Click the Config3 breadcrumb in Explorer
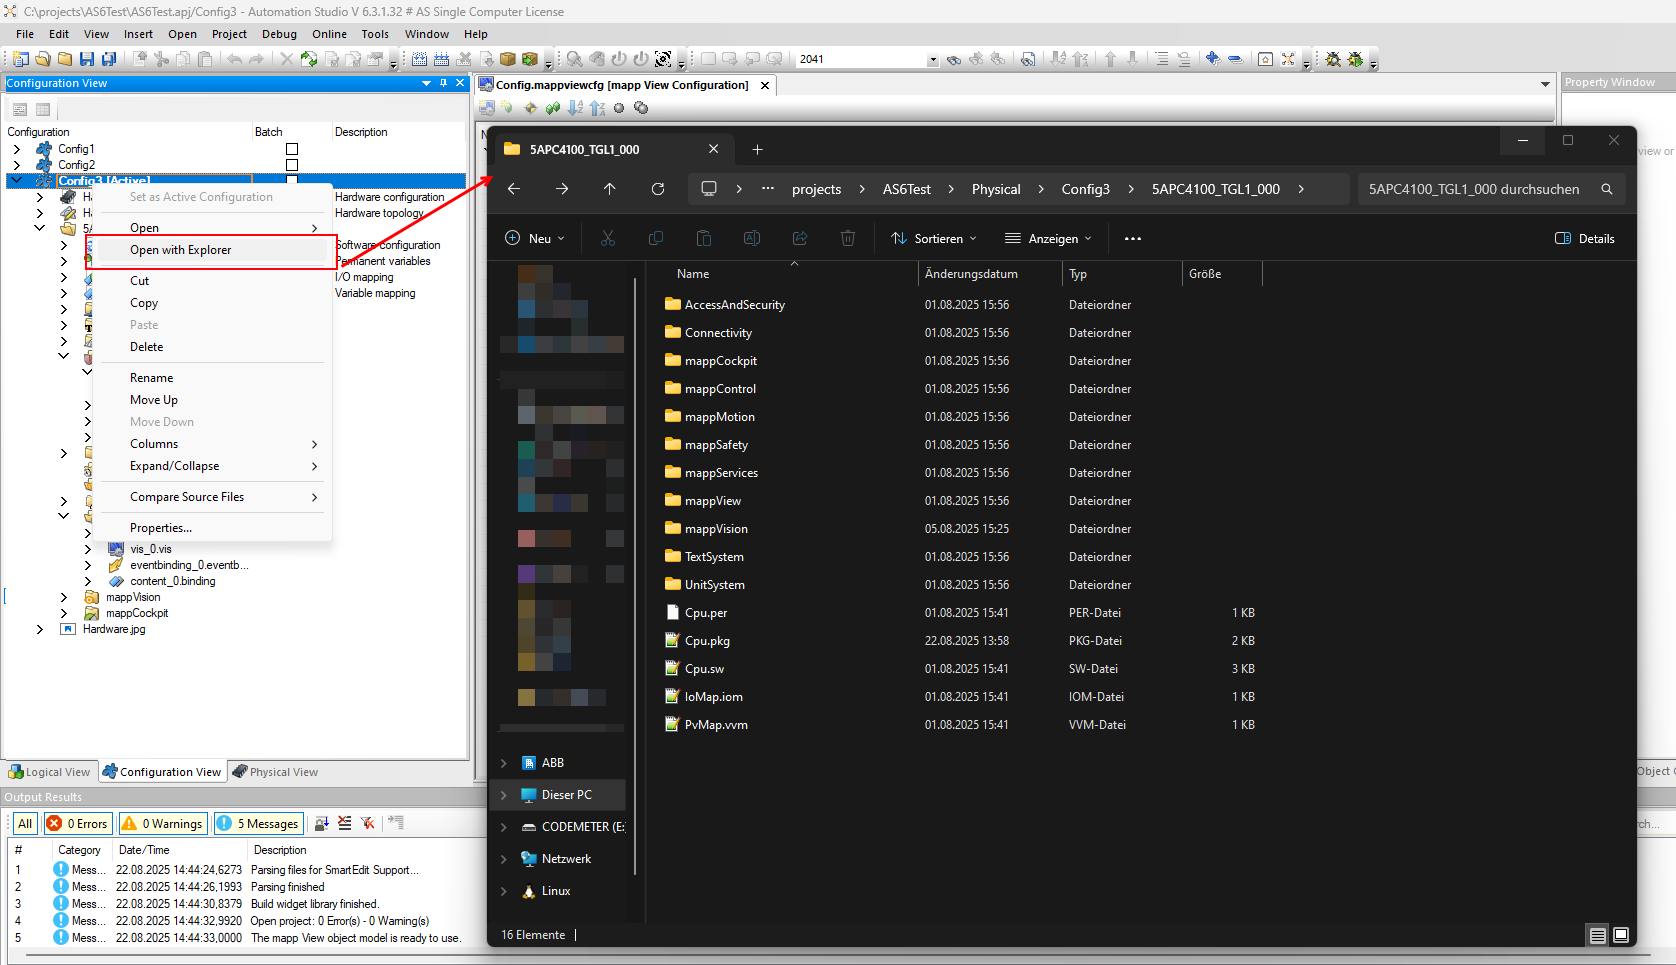 click(1086, 189)
